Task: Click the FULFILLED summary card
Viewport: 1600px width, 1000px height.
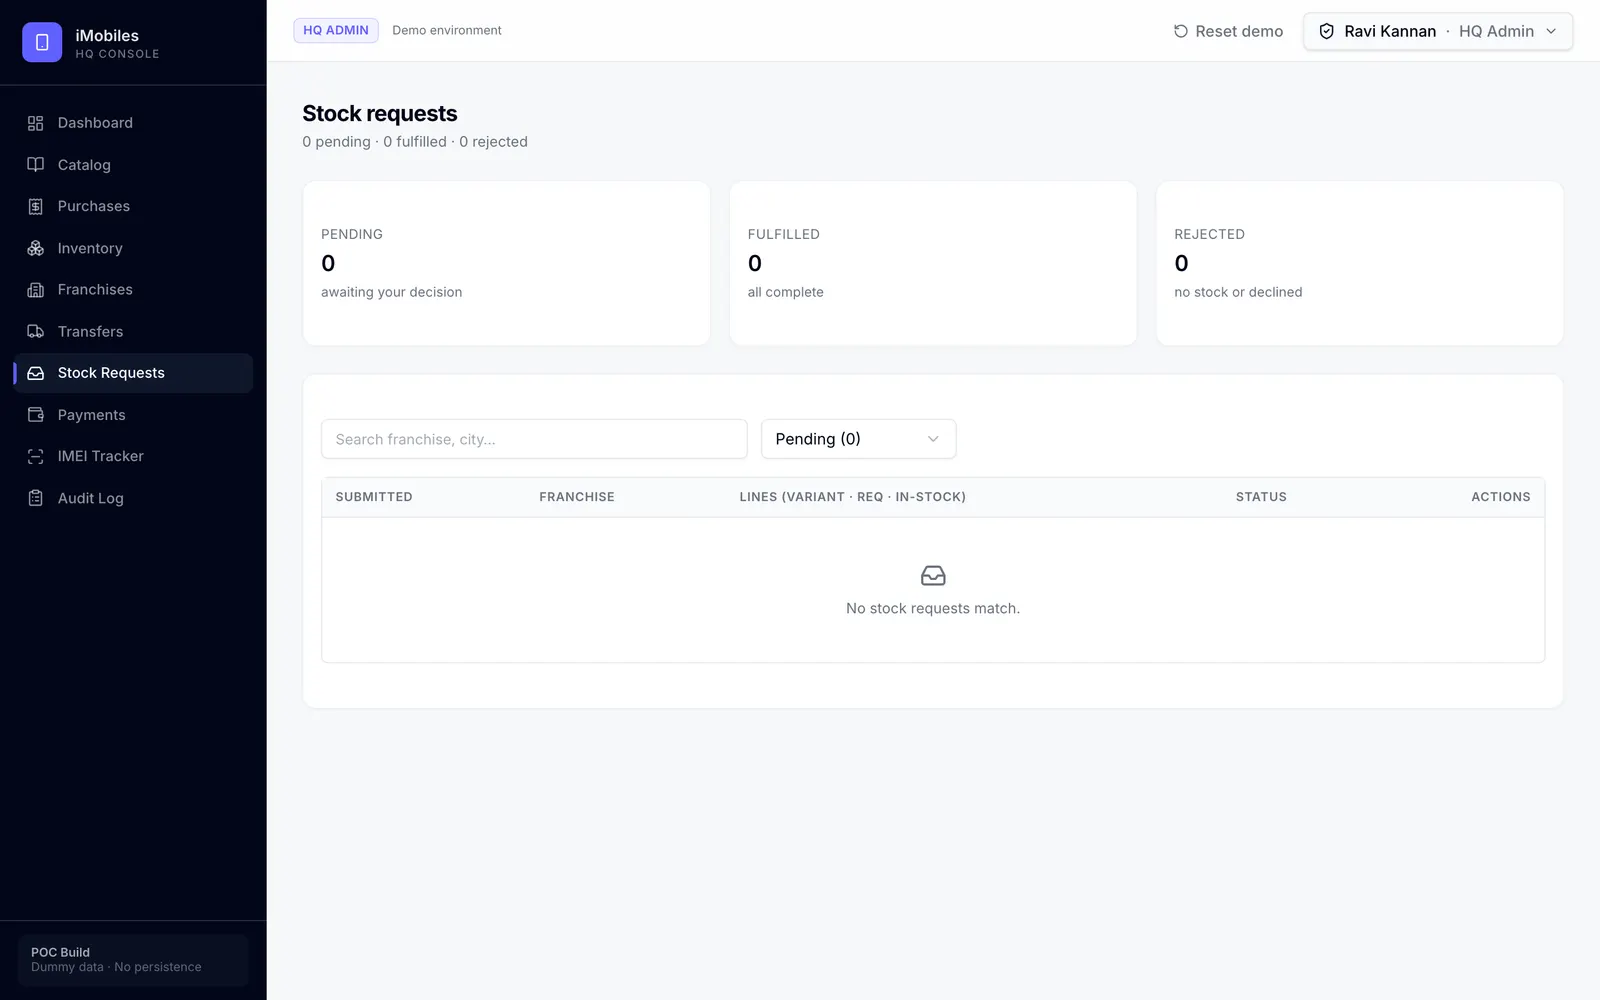Action: (933, 263)
